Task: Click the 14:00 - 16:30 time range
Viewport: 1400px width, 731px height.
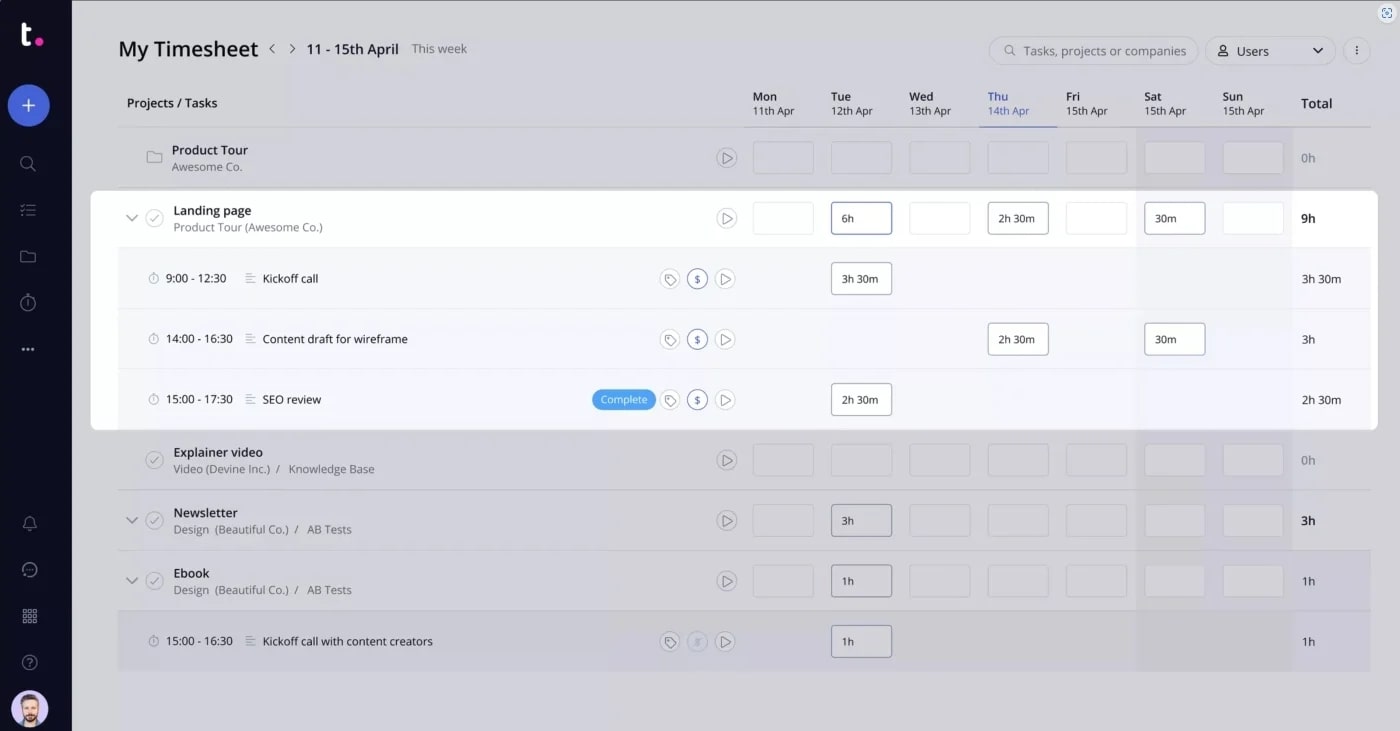Action: 199,339
